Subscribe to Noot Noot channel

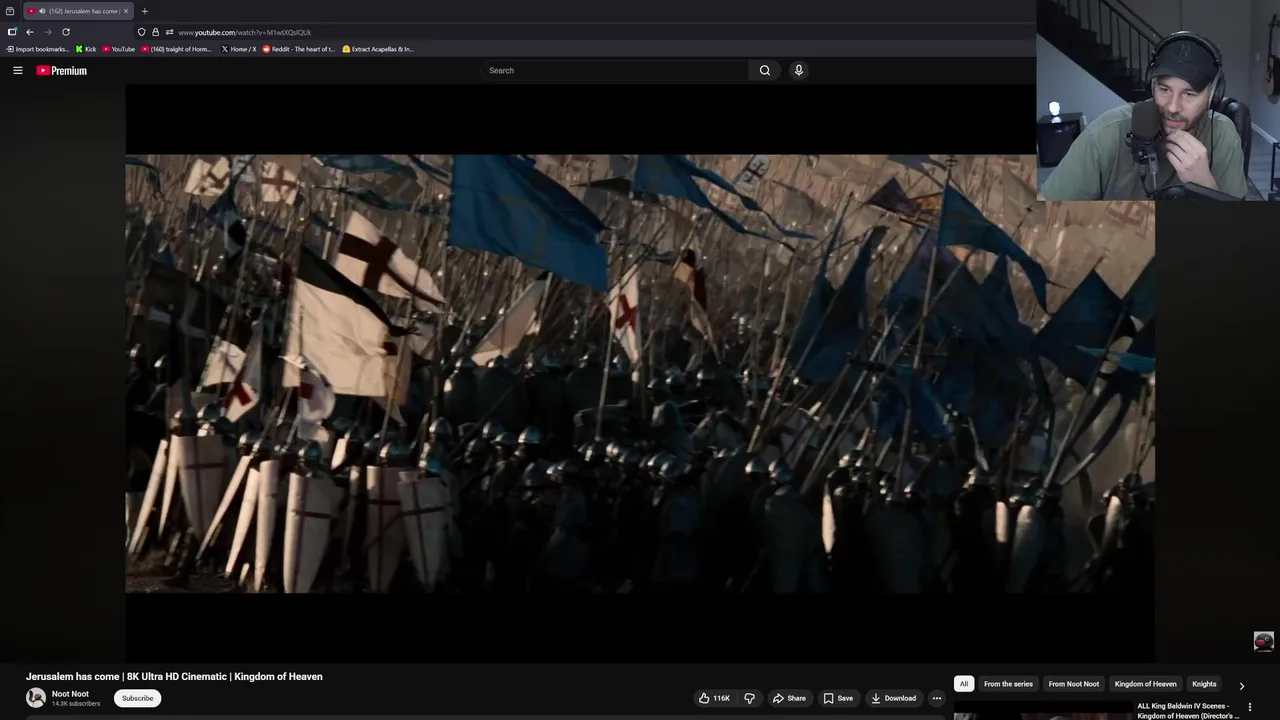pyautogui.click(x=137, y=698)
